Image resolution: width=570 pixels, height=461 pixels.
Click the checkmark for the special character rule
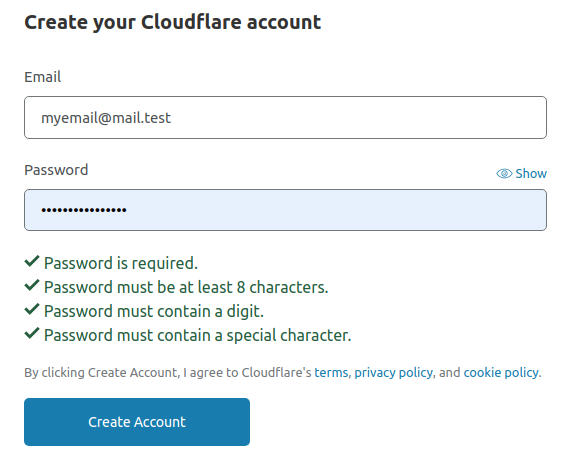(x=32, y=333)
